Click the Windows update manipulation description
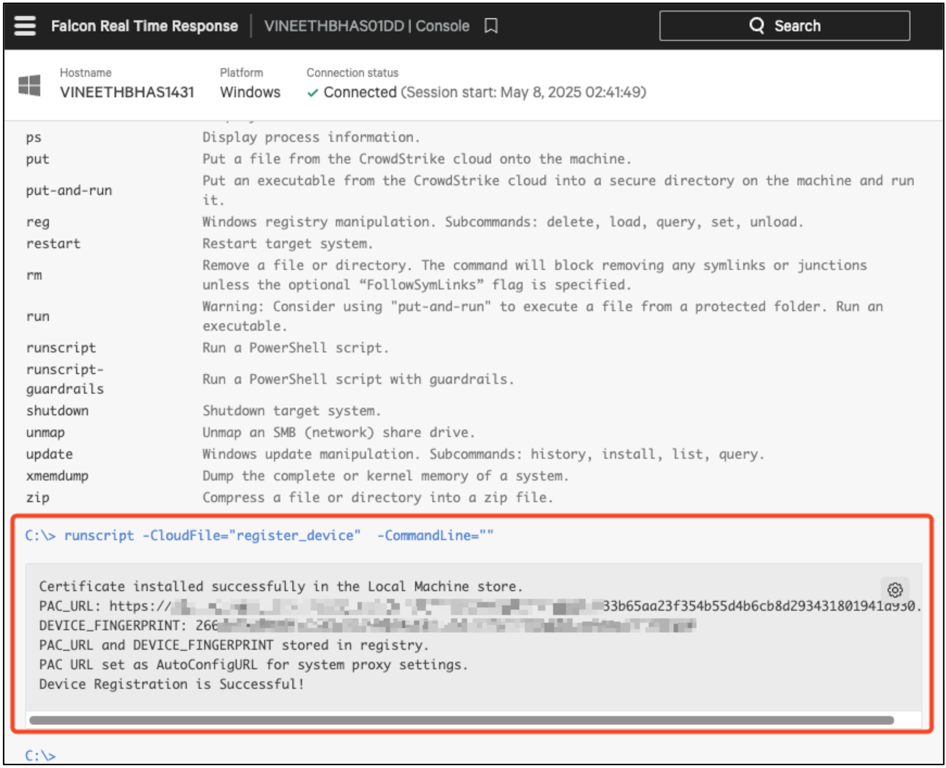The height and width of the screenshot is (768, 946). tap(483, 454)
